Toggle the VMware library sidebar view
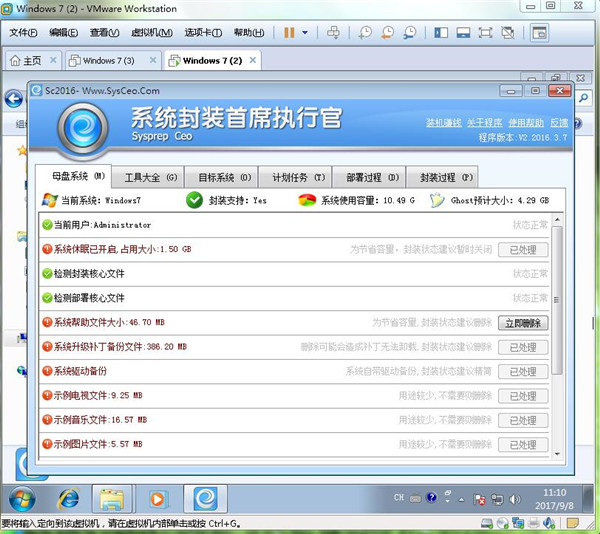 pyautogui.click(x=441, y=33)
